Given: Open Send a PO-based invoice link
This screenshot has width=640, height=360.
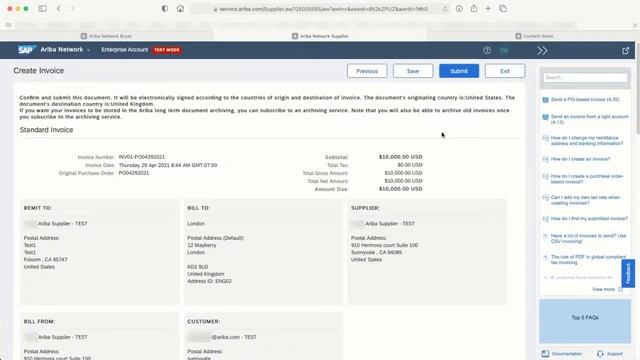Looking at the screenshot, I should pos(585,100).
